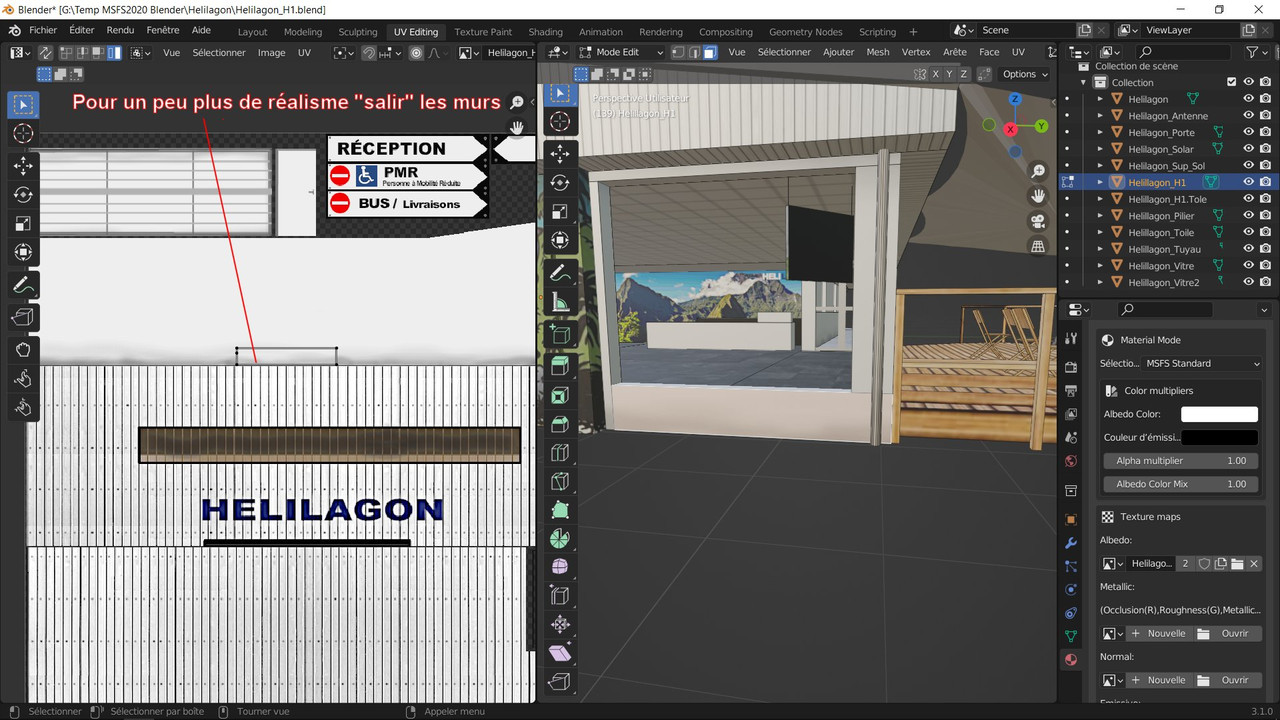1280x720 pixels.
Task: Enable vertex select mode in 3D viewport
Action: [x=677, y=52]
